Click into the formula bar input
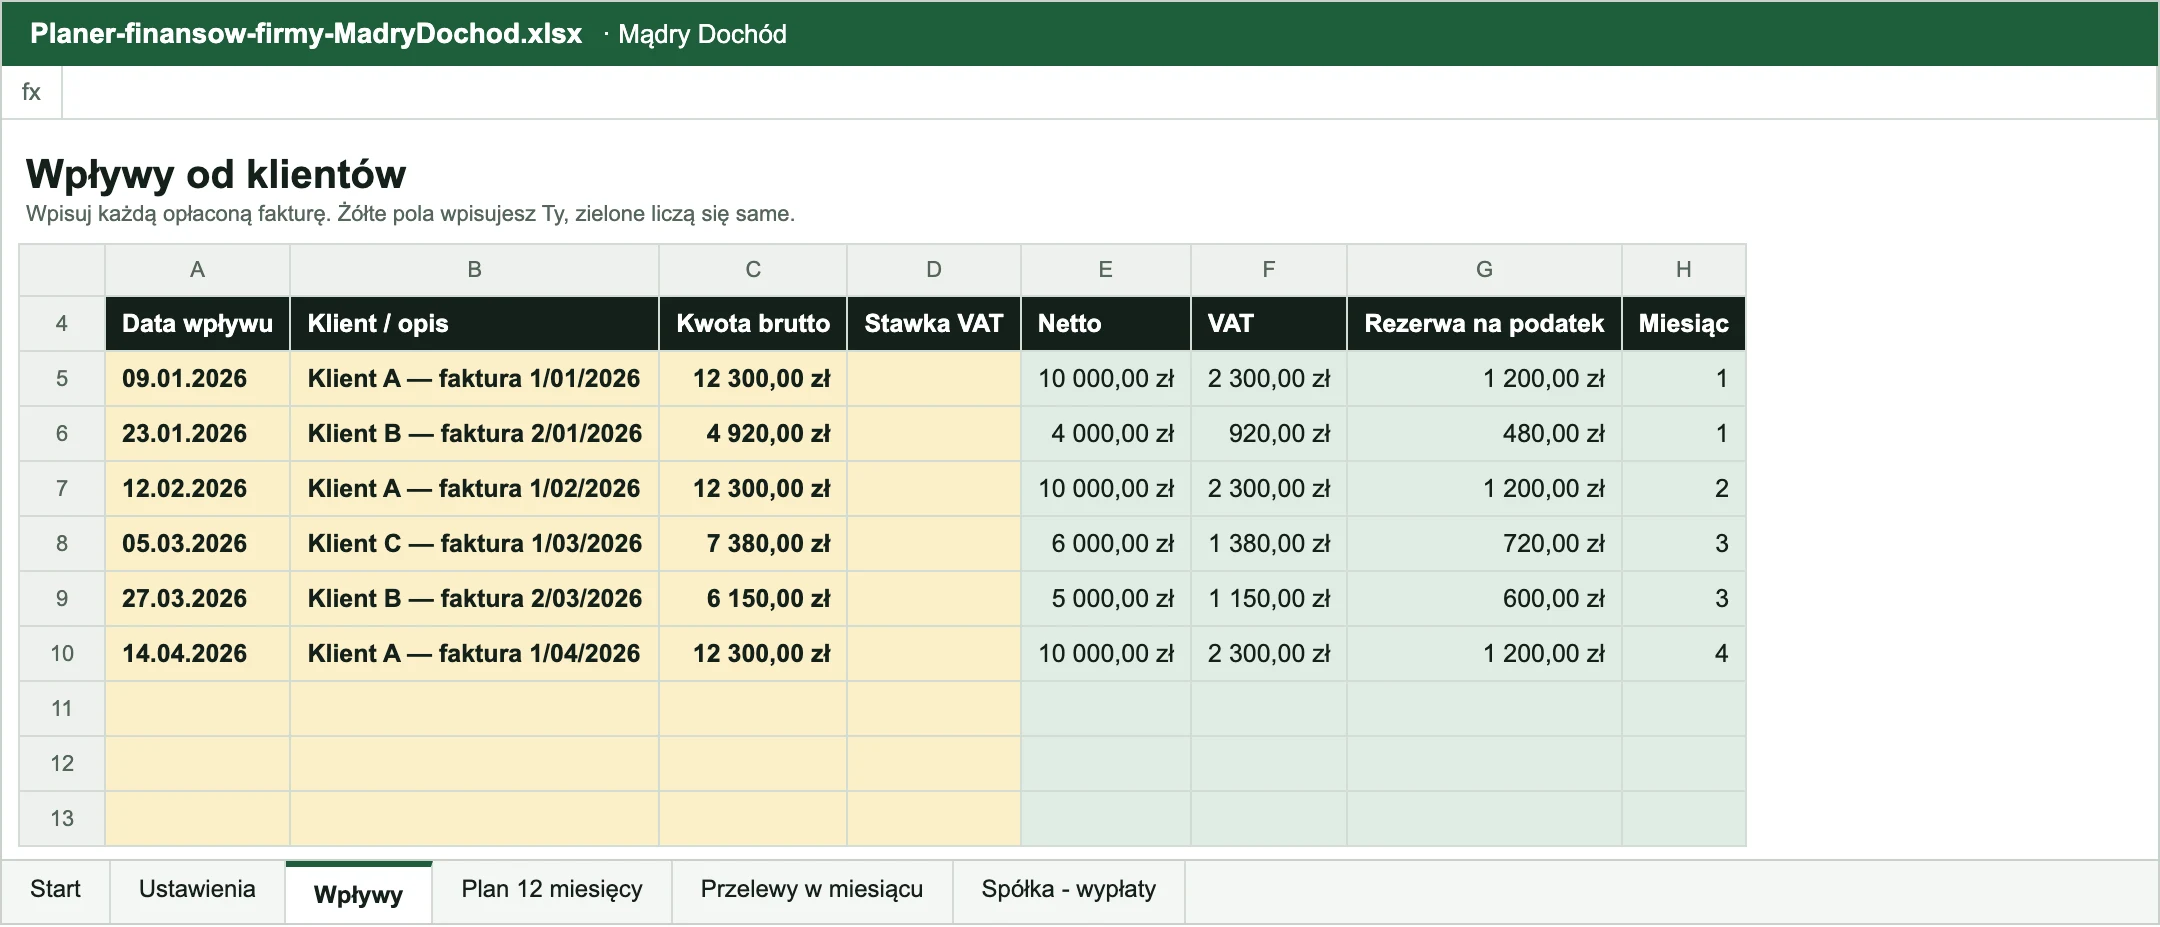This screenshot has height=927, width=2160. [1109, 92]
